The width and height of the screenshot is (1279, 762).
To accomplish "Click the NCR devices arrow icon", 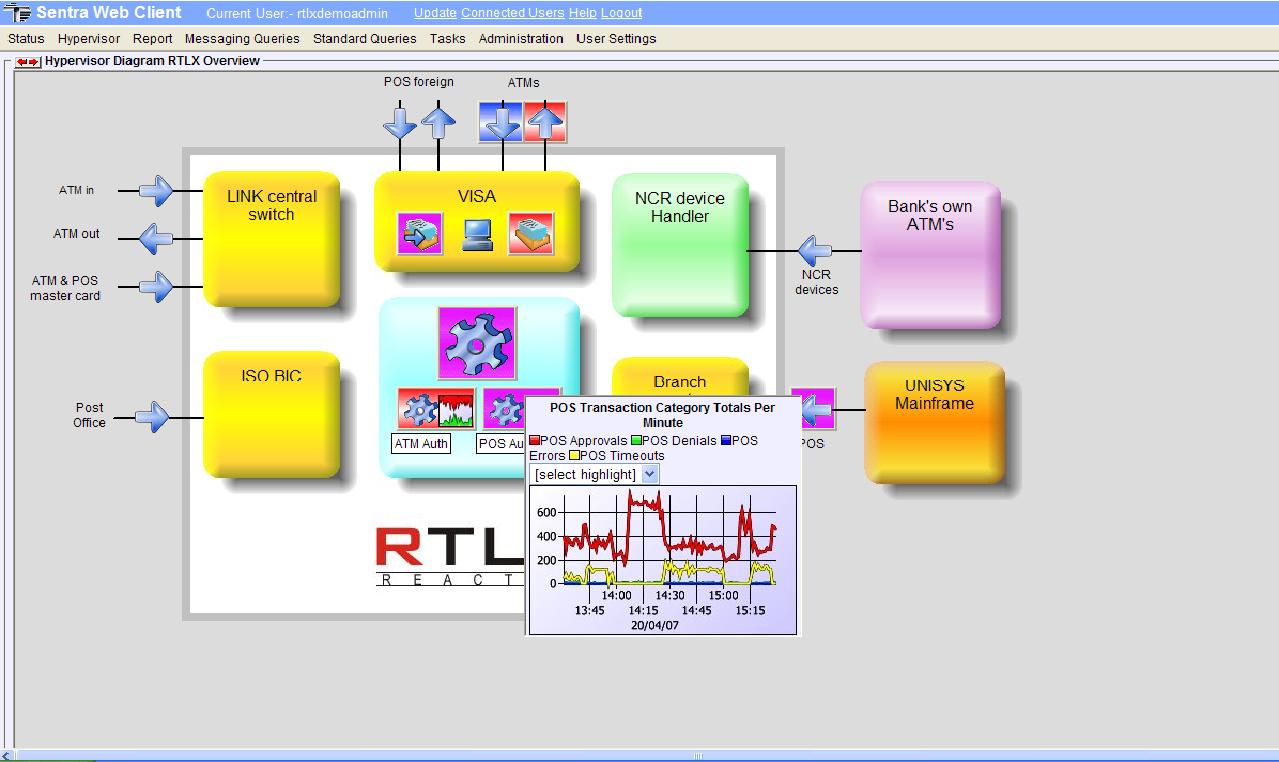I will (815, 250).
